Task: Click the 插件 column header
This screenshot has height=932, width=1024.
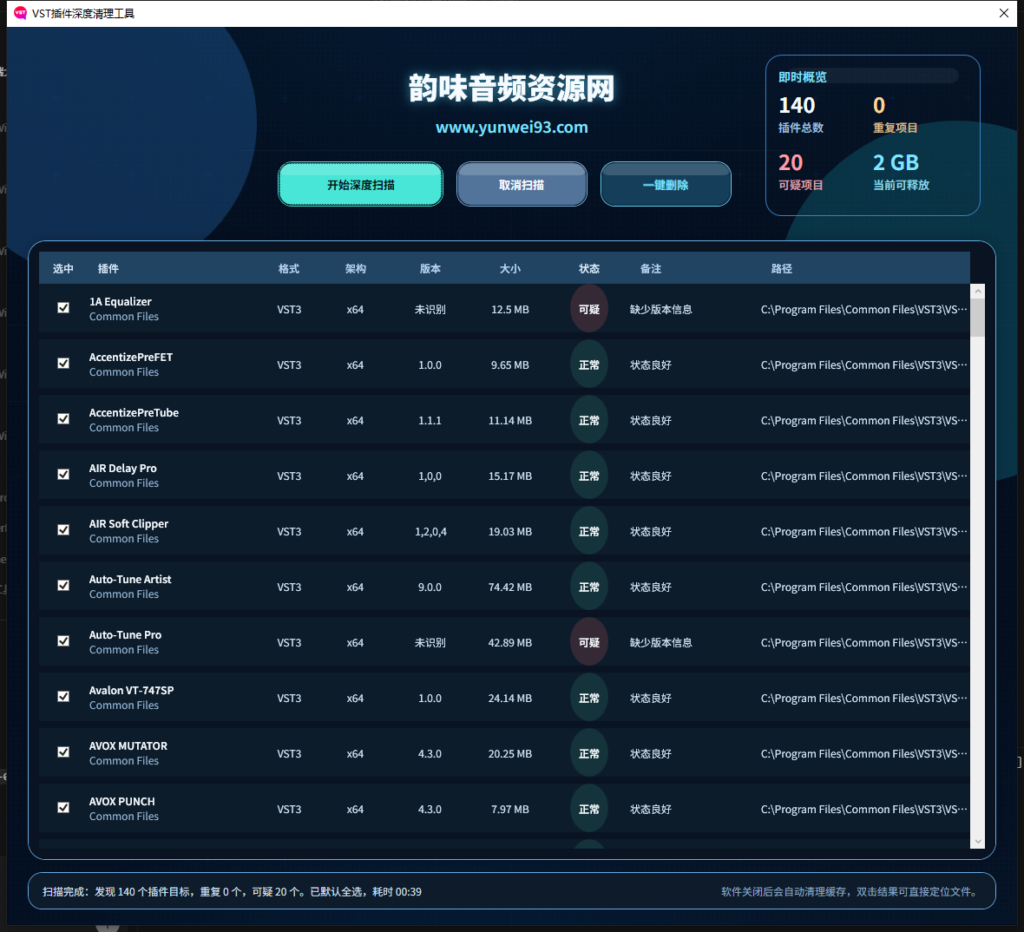Action: pos(108,269)
